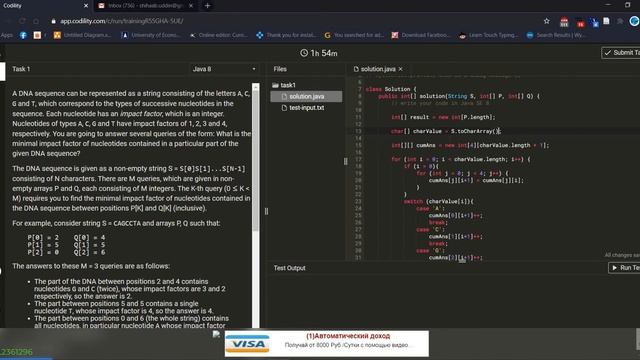Collapse the task1 folder
Screen dimensions: 640x360
coord(284,85)
